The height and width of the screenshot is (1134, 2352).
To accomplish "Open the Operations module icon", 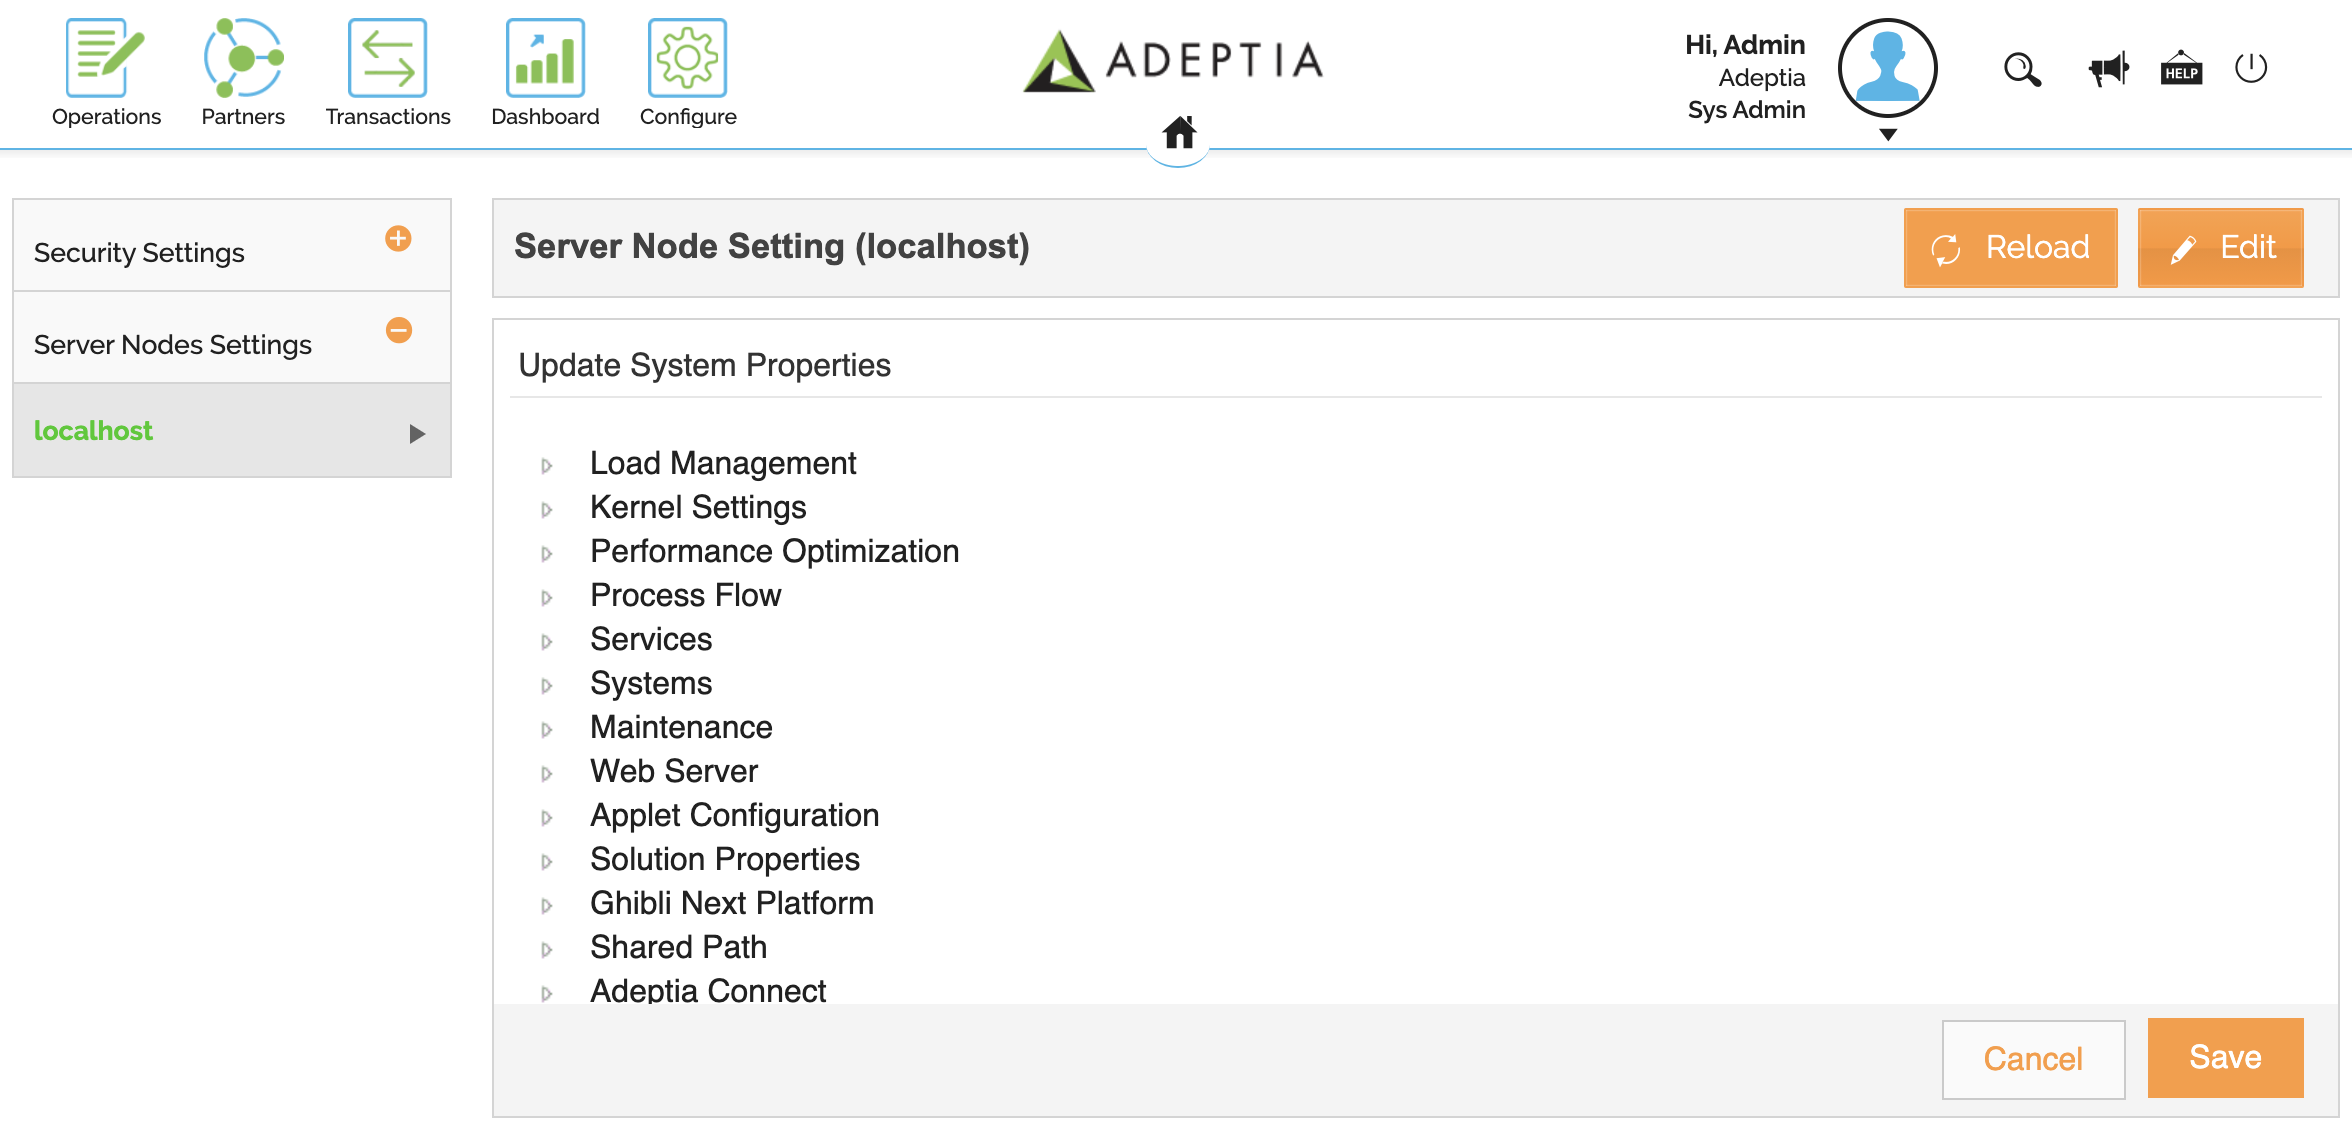I will click(105, 58).
